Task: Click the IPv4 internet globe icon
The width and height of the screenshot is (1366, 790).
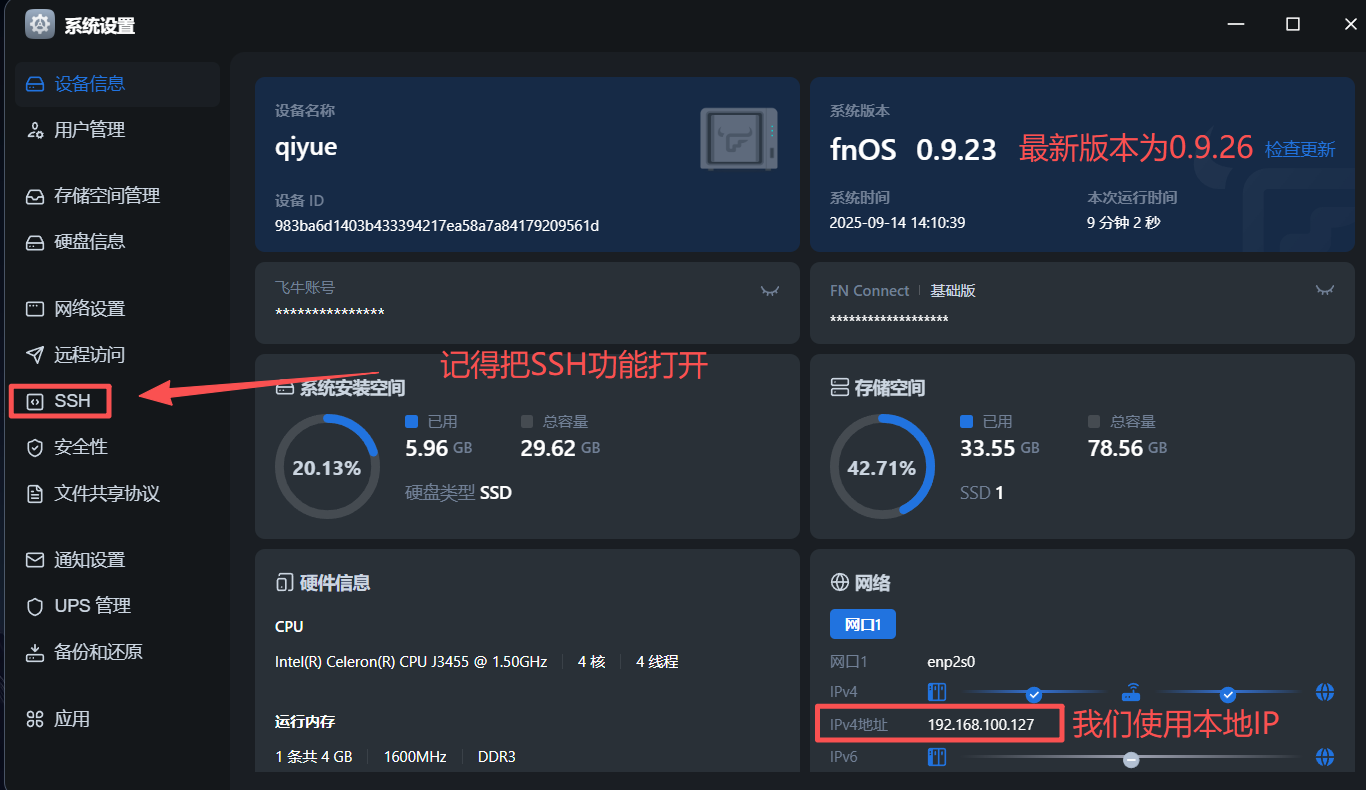Action: (x=1325, y=692)
